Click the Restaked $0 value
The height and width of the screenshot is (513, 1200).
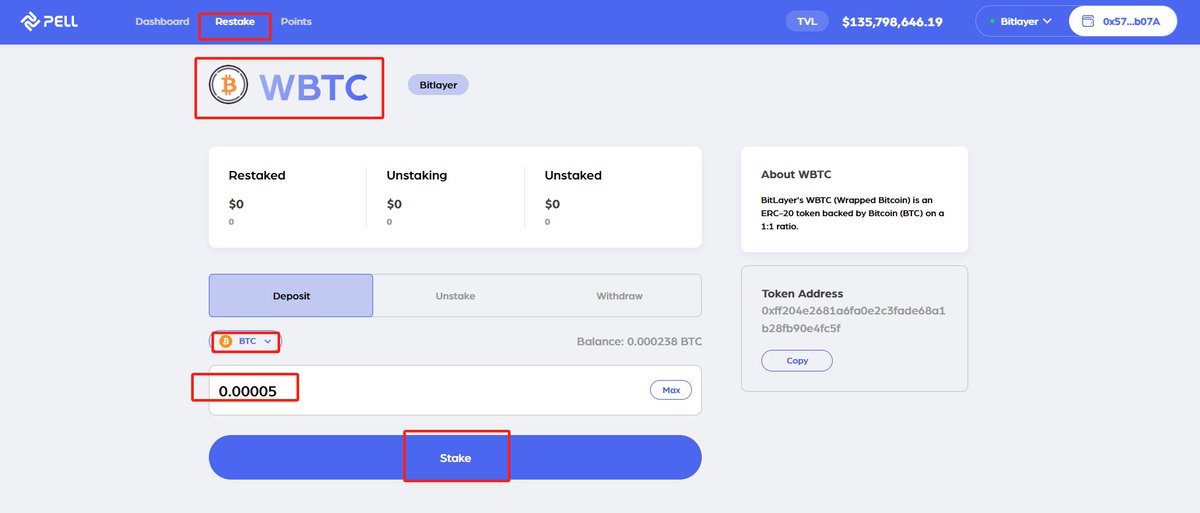(x=236, y=204)
